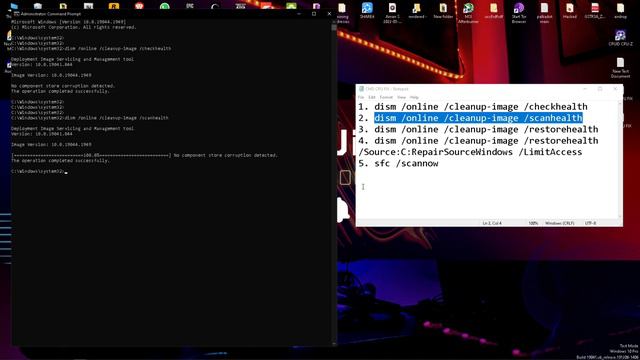Open the New Text Document desktop file
640x360 pixels.
click(620, 67)
